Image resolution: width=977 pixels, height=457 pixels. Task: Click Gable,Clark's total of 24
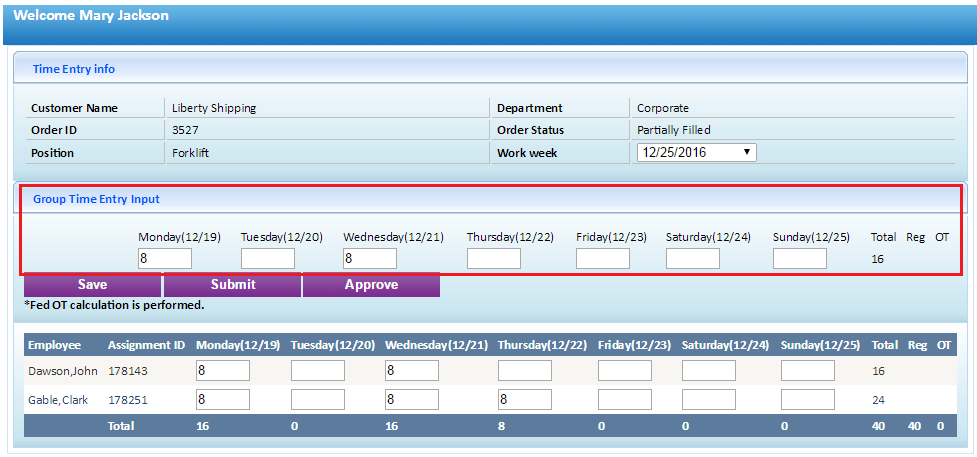(x=879, y=400)
